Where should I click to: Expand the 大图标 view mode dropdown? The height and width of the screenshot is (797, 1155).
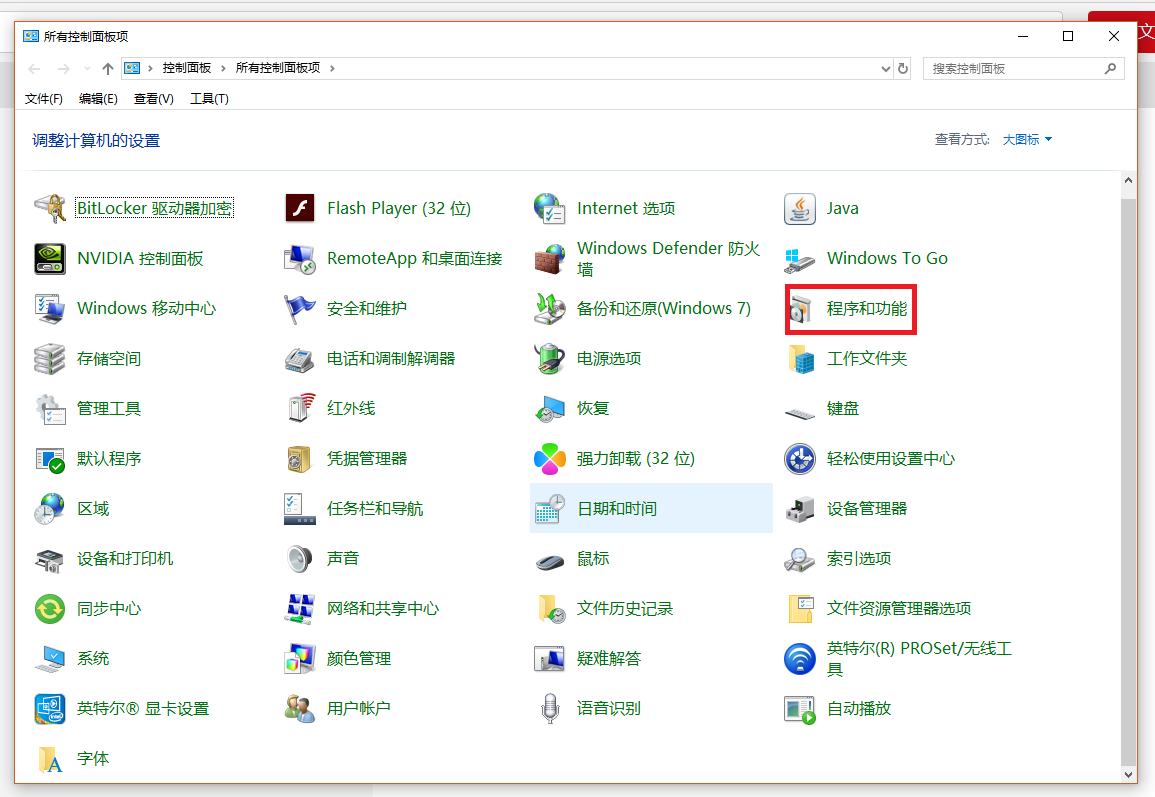(x=1027, y=139)
